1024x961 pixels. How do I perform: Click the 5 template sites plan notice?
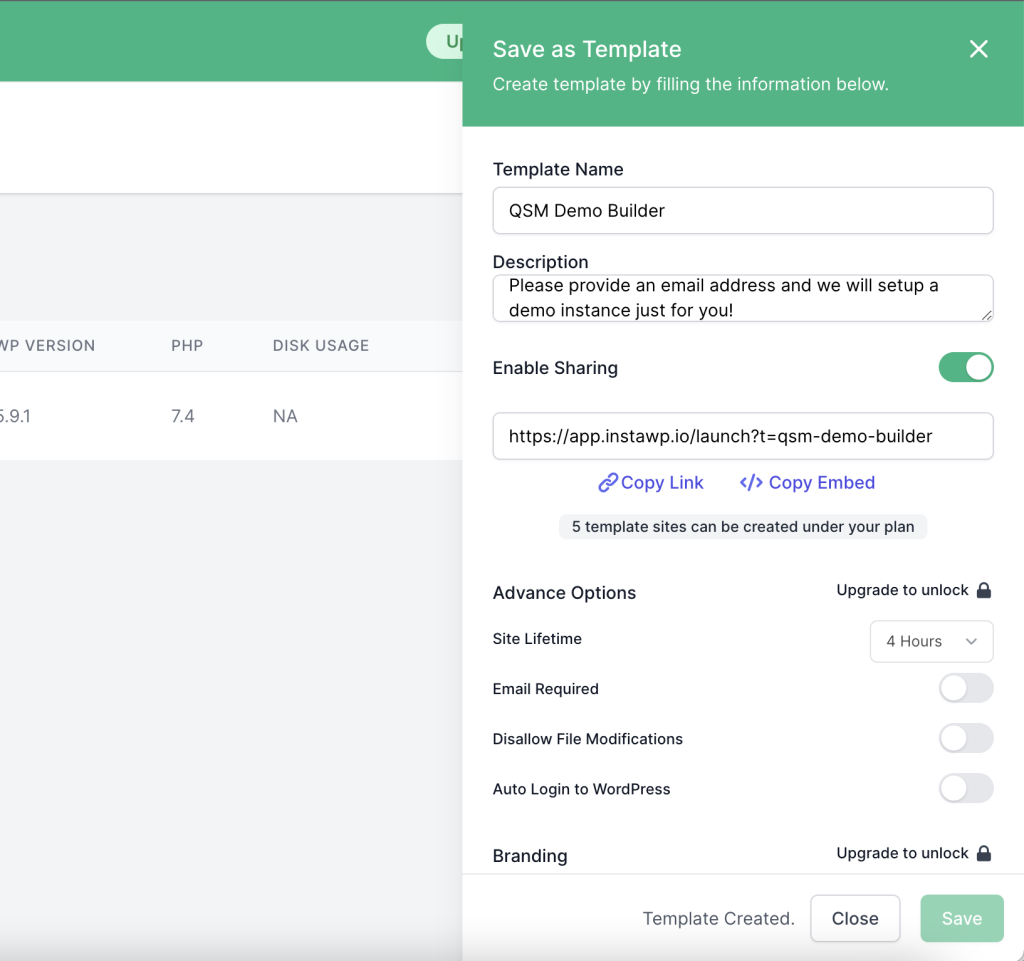(x=743, y=527)
